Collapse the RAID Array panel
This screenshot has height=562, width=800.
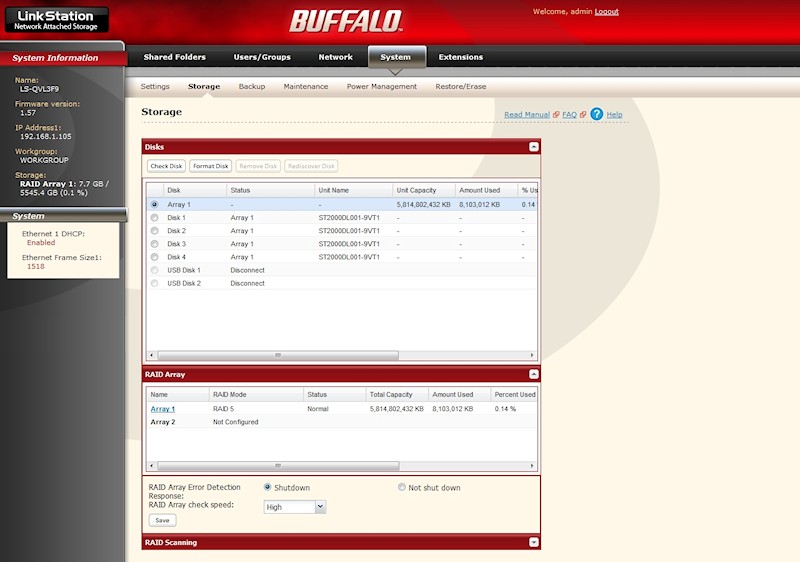pos(534,374)
